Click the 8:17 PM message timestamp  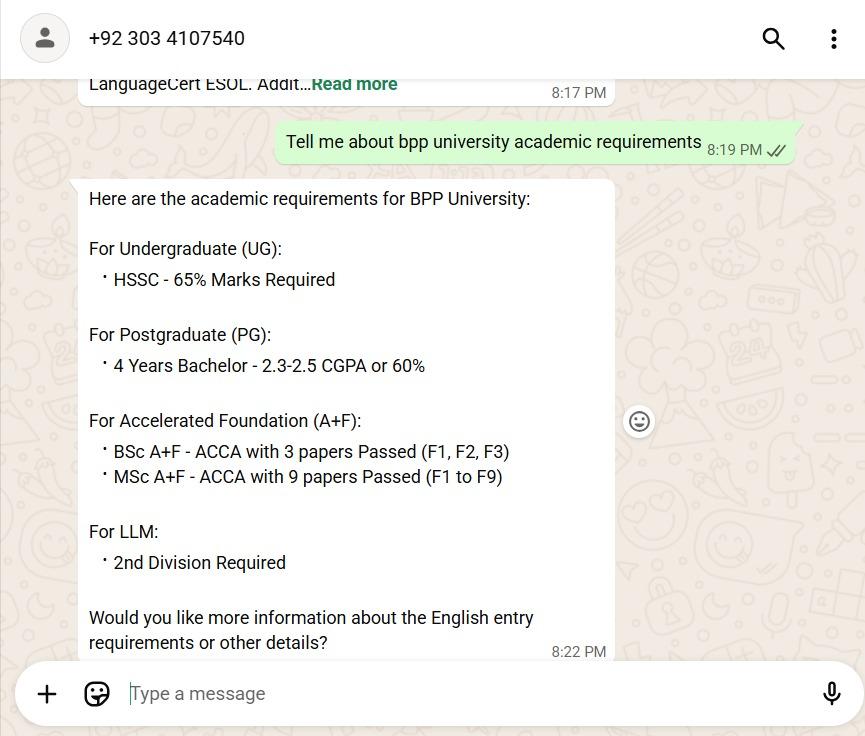click(x=578, y=92)
